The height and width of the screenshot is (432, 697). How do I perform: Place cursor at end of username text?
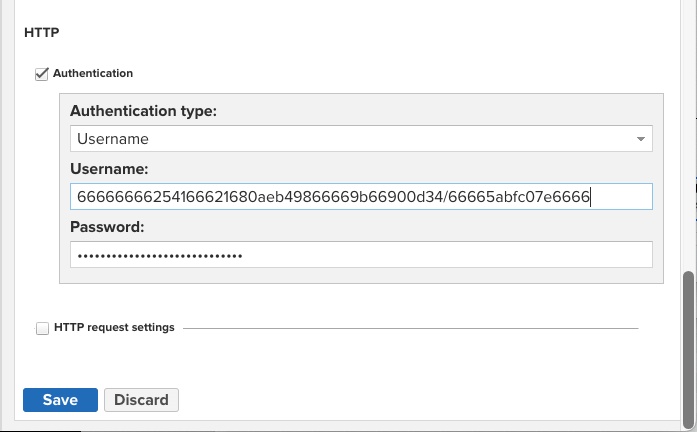[x=592, y=197]
